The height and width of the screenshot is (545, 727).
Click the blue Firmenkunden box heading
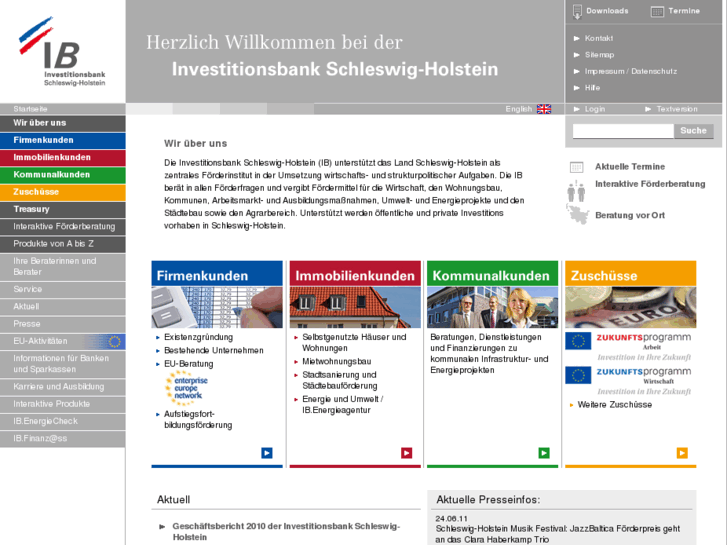point(217,274)
